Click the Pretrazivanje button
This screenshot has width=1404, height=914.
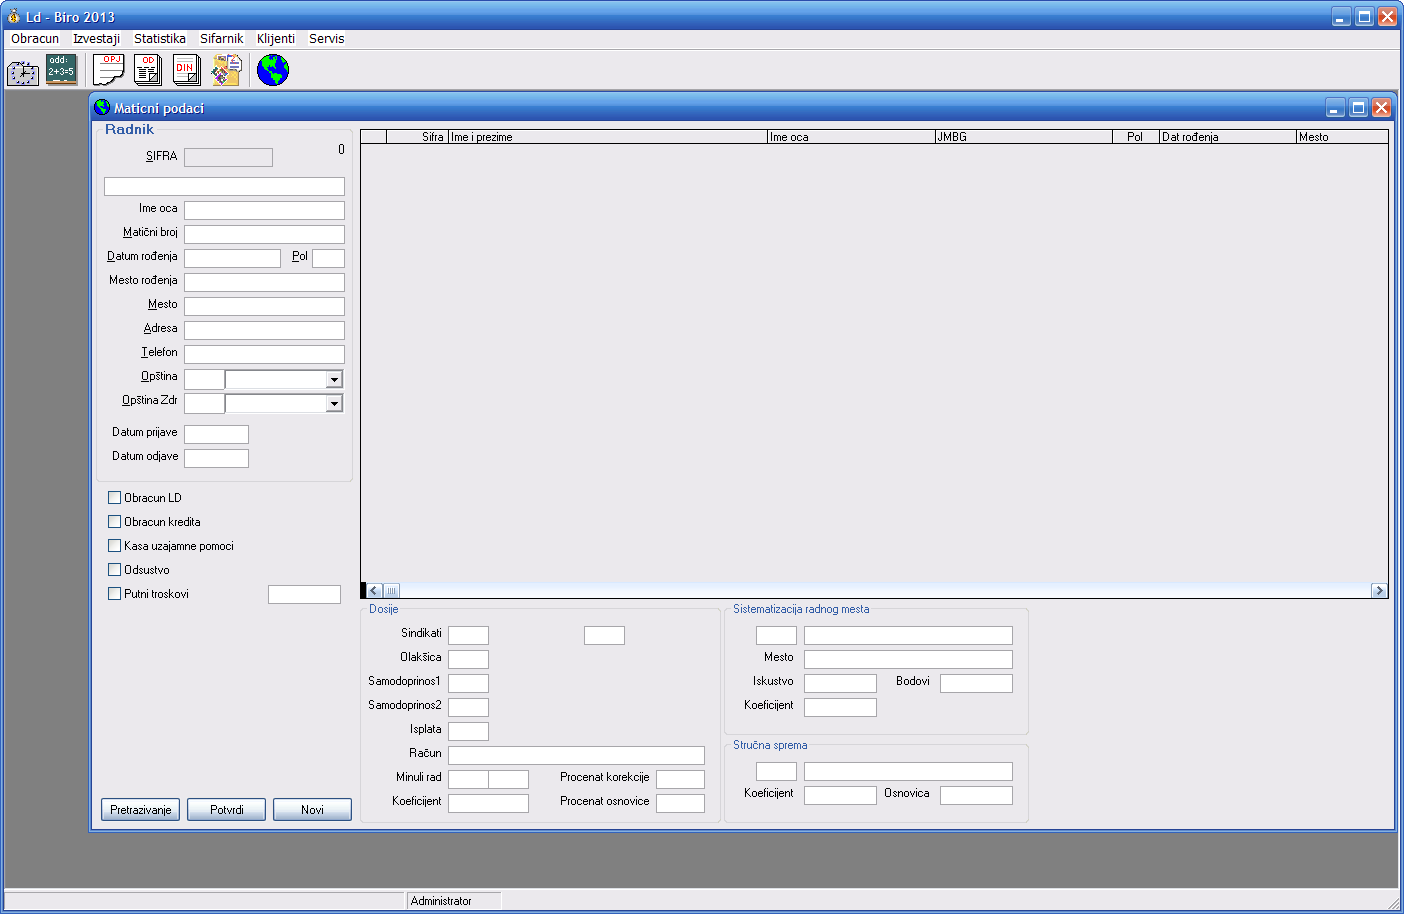coord(140,810)
